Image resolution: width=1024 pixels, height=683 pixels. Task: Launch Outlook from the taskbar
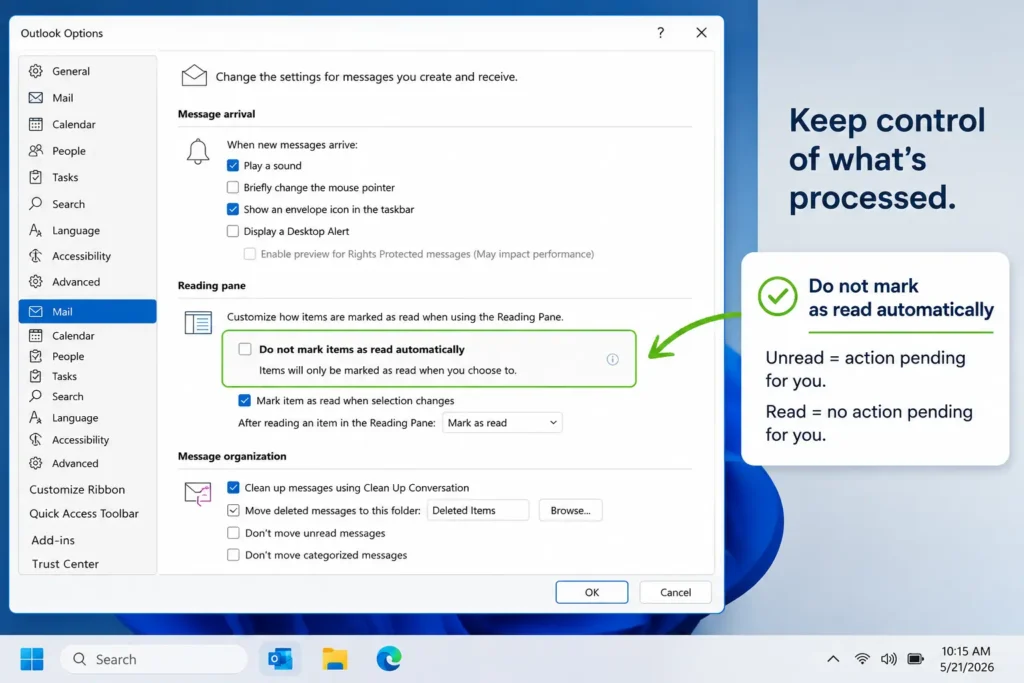pos(280,659)
